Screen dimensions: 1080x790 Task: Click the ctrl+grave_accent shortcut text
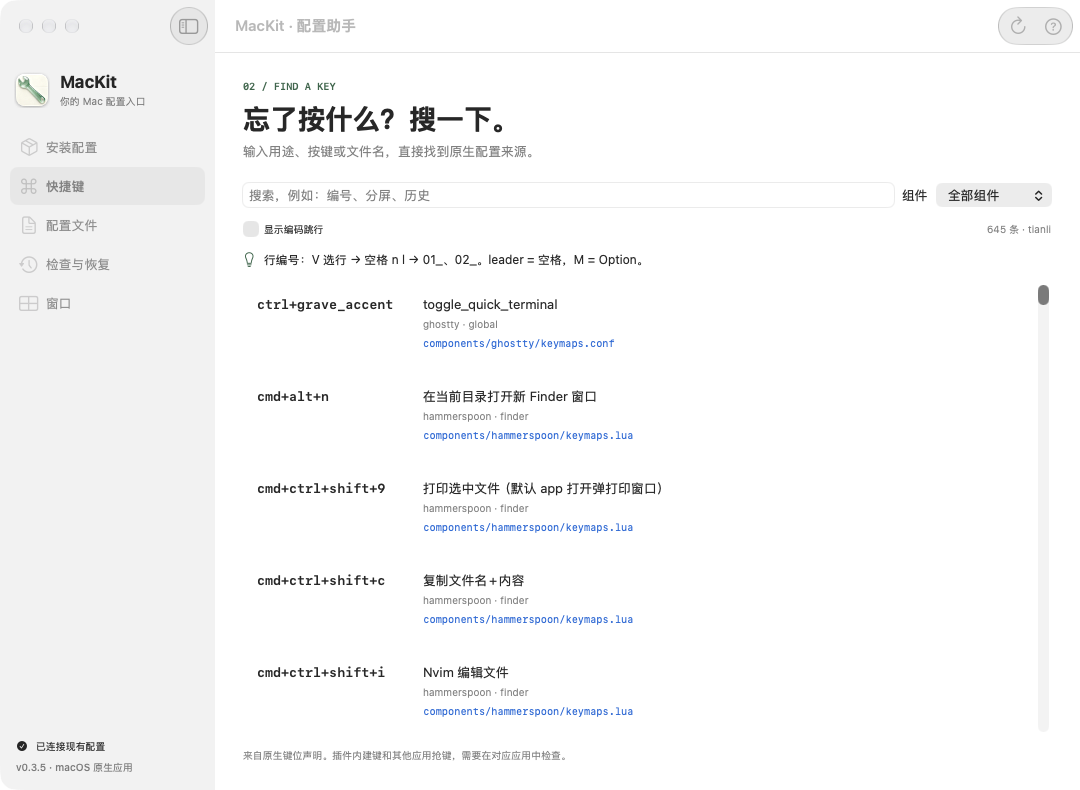point(324,304)
